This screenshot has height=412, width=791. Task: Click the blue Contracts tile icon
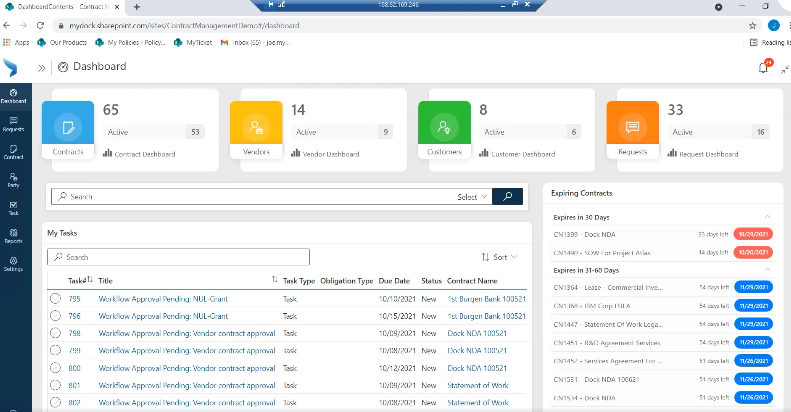(68, 127)
